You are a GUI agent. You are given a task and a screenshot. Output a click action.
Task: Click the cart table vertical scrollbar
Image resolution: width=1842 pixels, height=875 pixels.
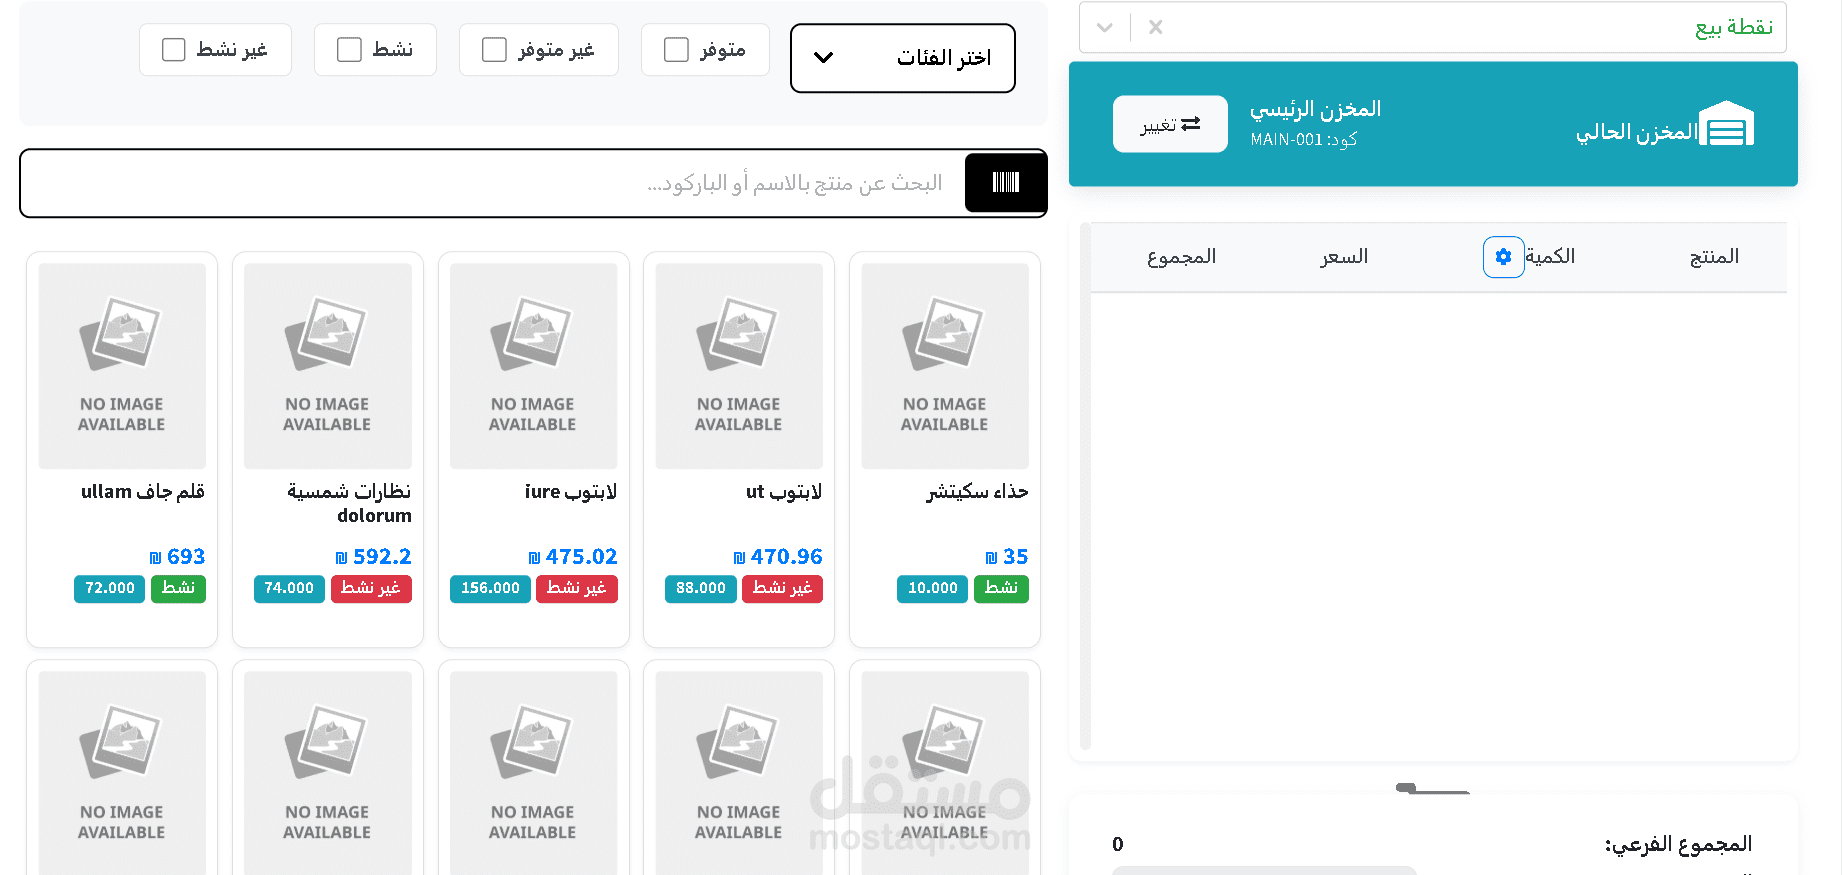tap(1085, 486)
